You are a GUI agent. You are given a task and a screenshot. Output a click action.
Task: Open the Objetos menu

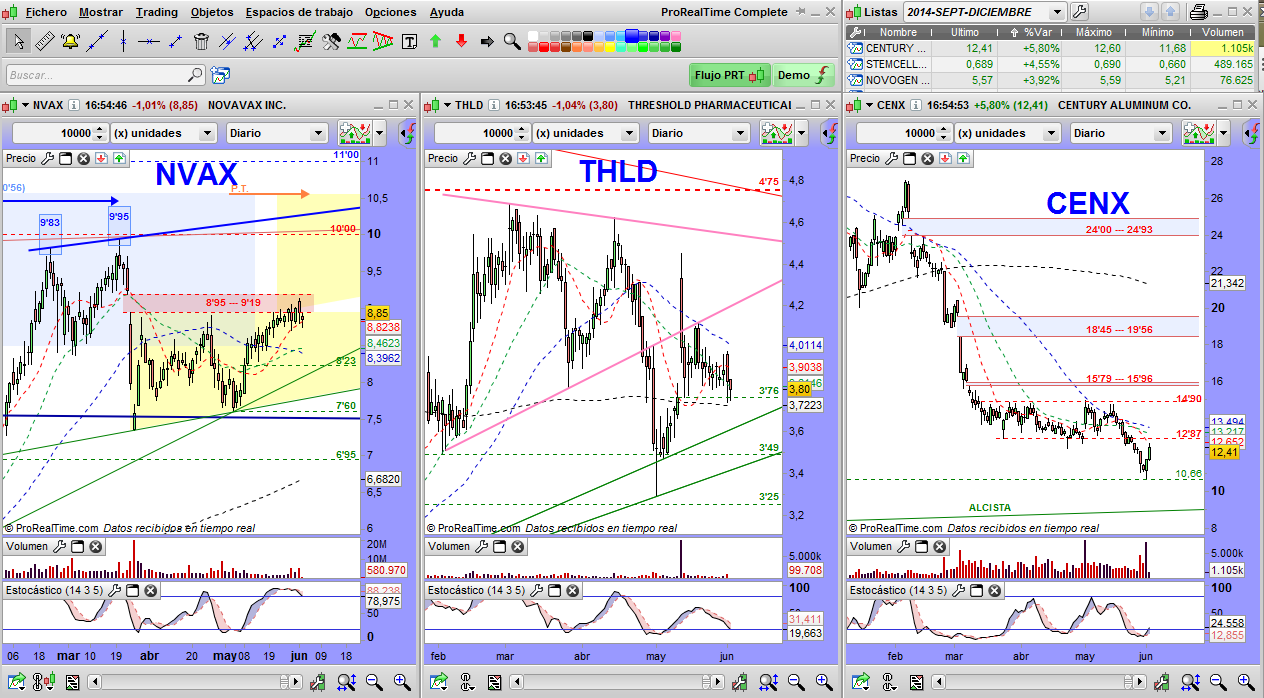pos(211,12)
